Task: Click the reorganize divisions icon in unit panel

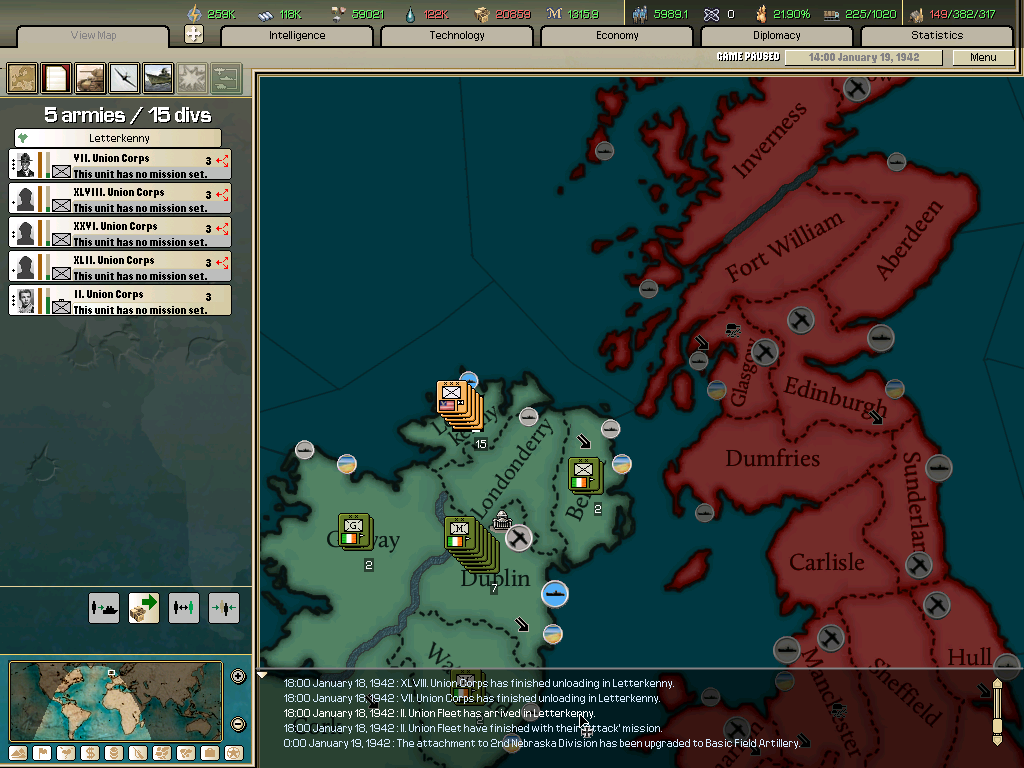Action: pos(184,607)
